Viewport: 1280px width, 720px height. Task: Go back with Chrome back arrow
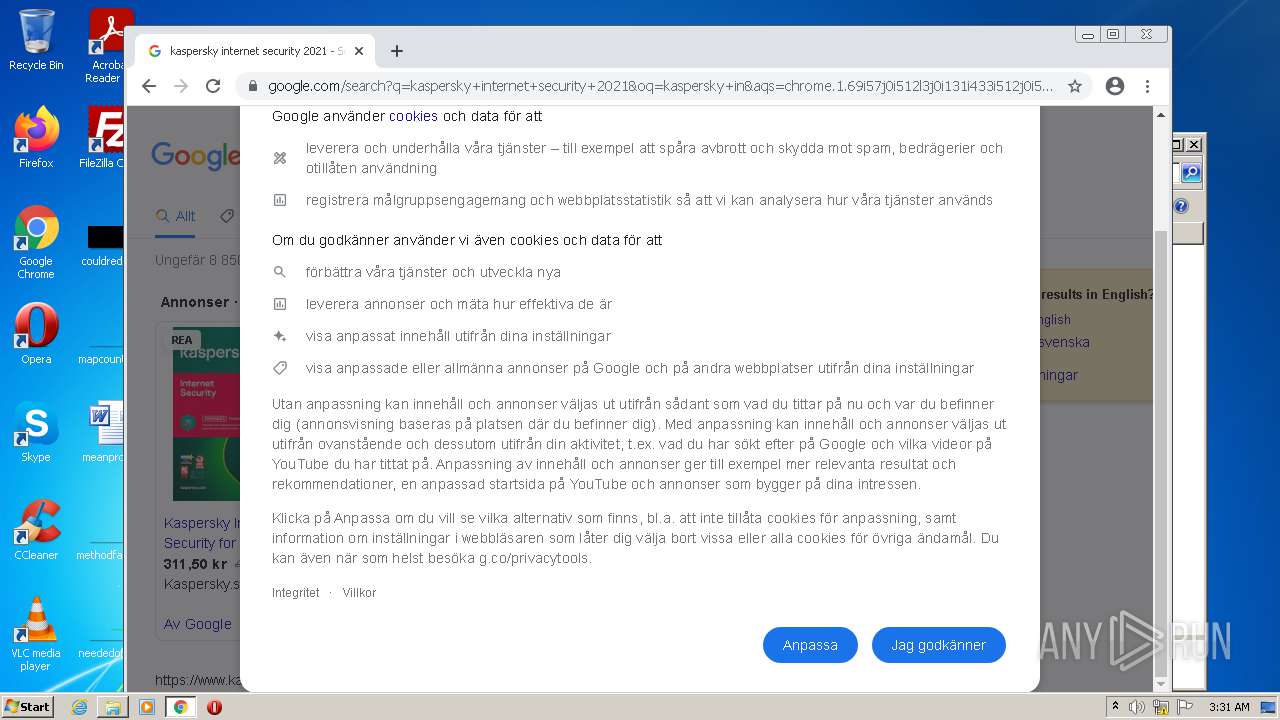pos(149,86)
